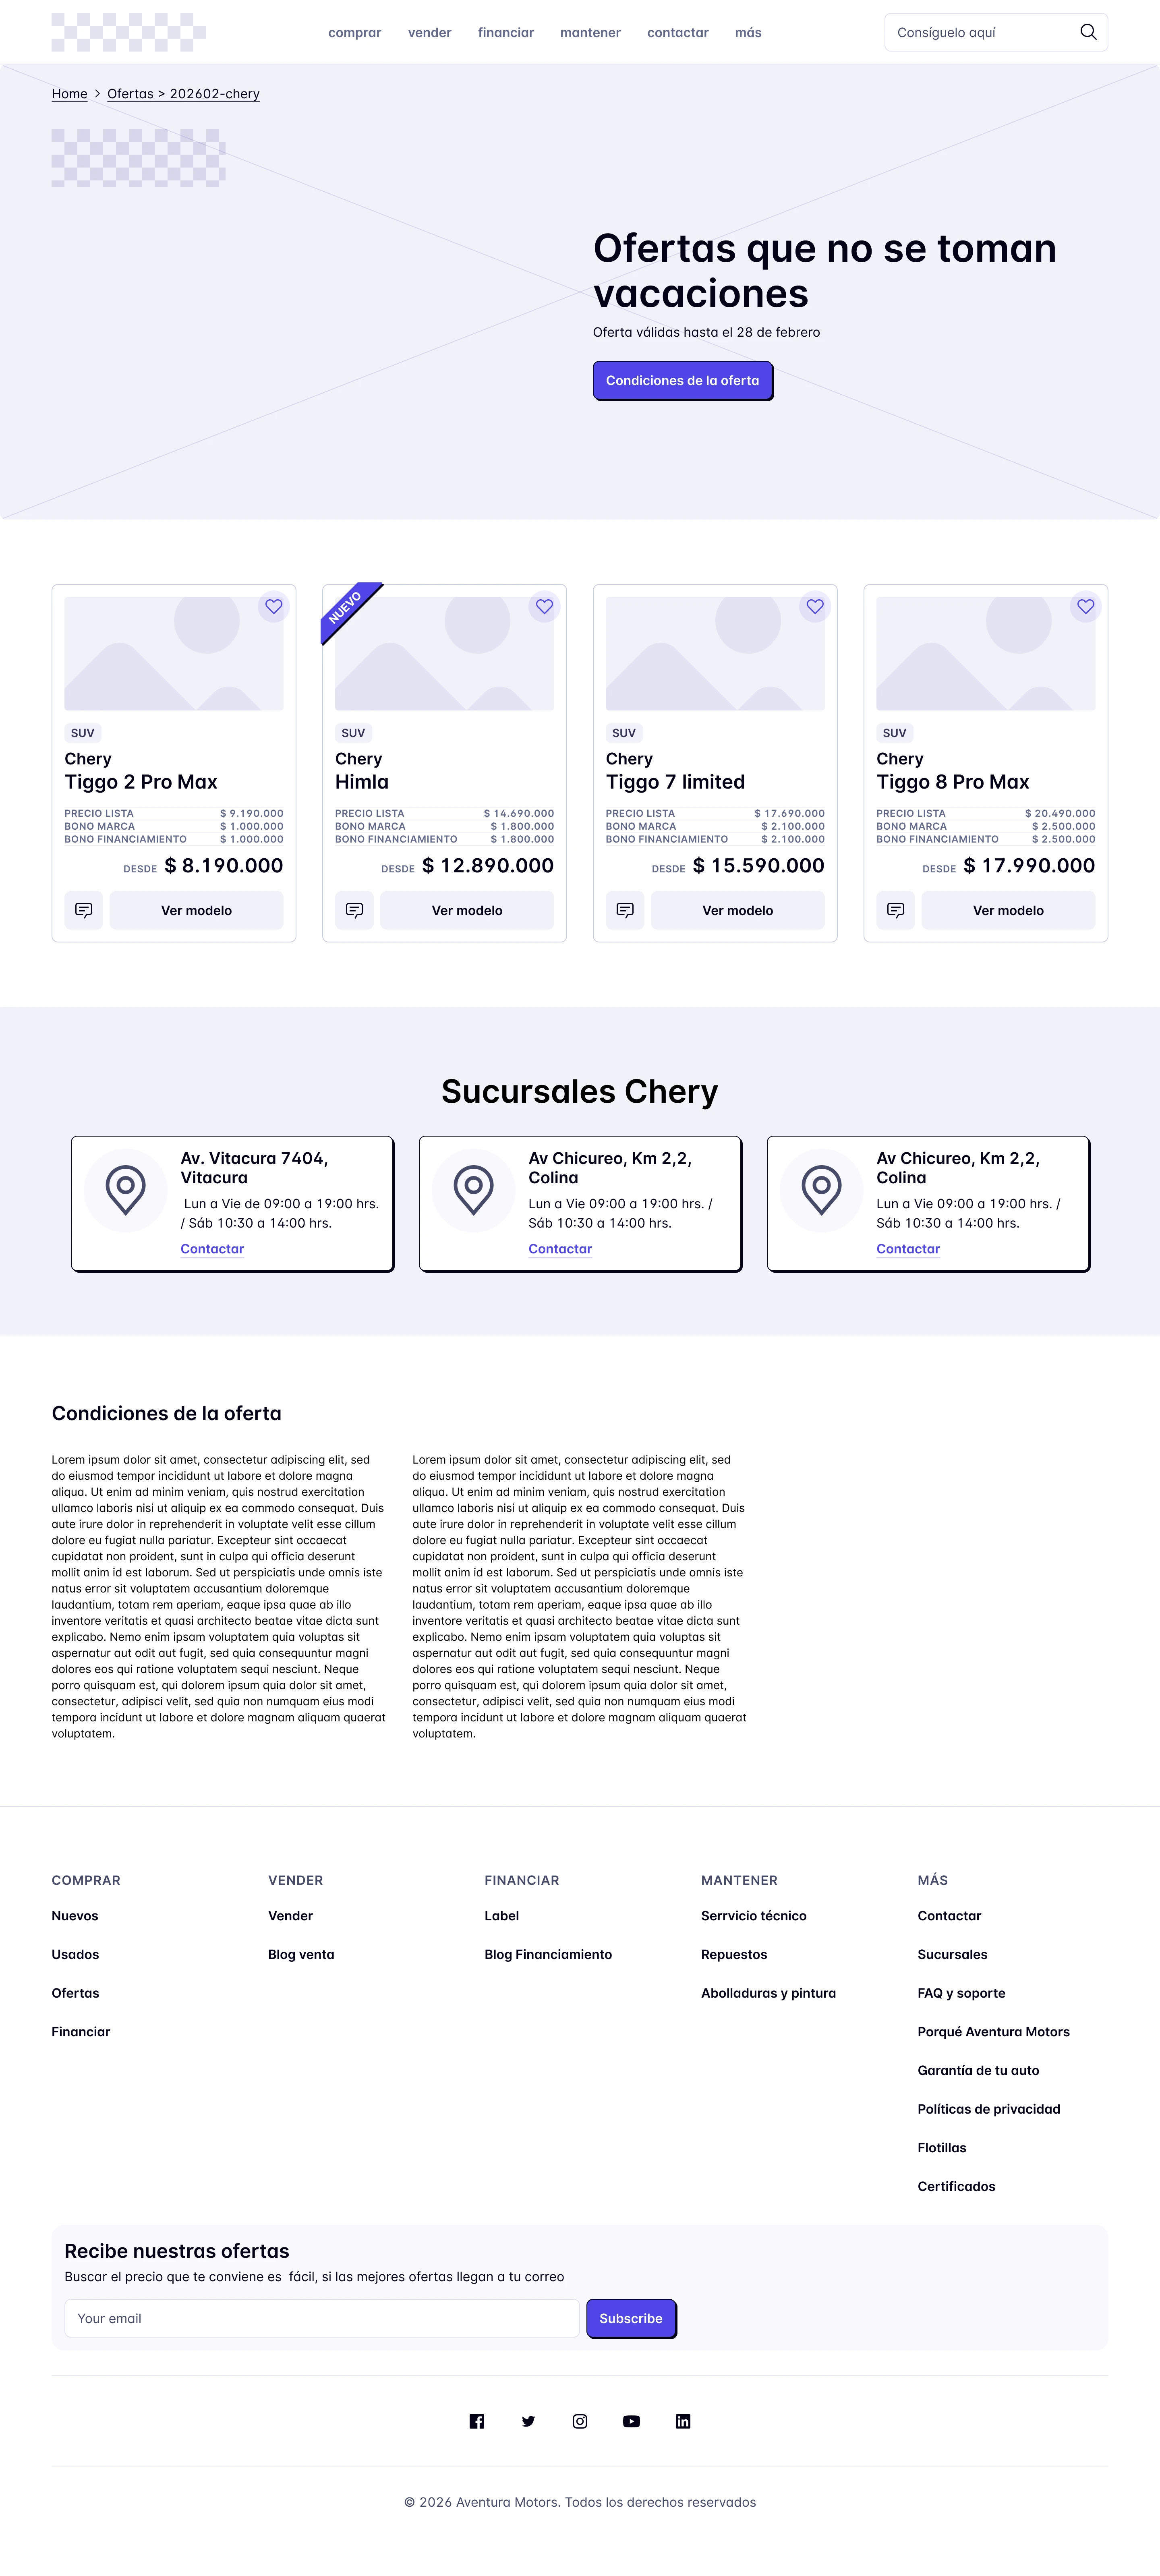
Task: Open the Instagram social icon
Action: [x=580, y=2421]
